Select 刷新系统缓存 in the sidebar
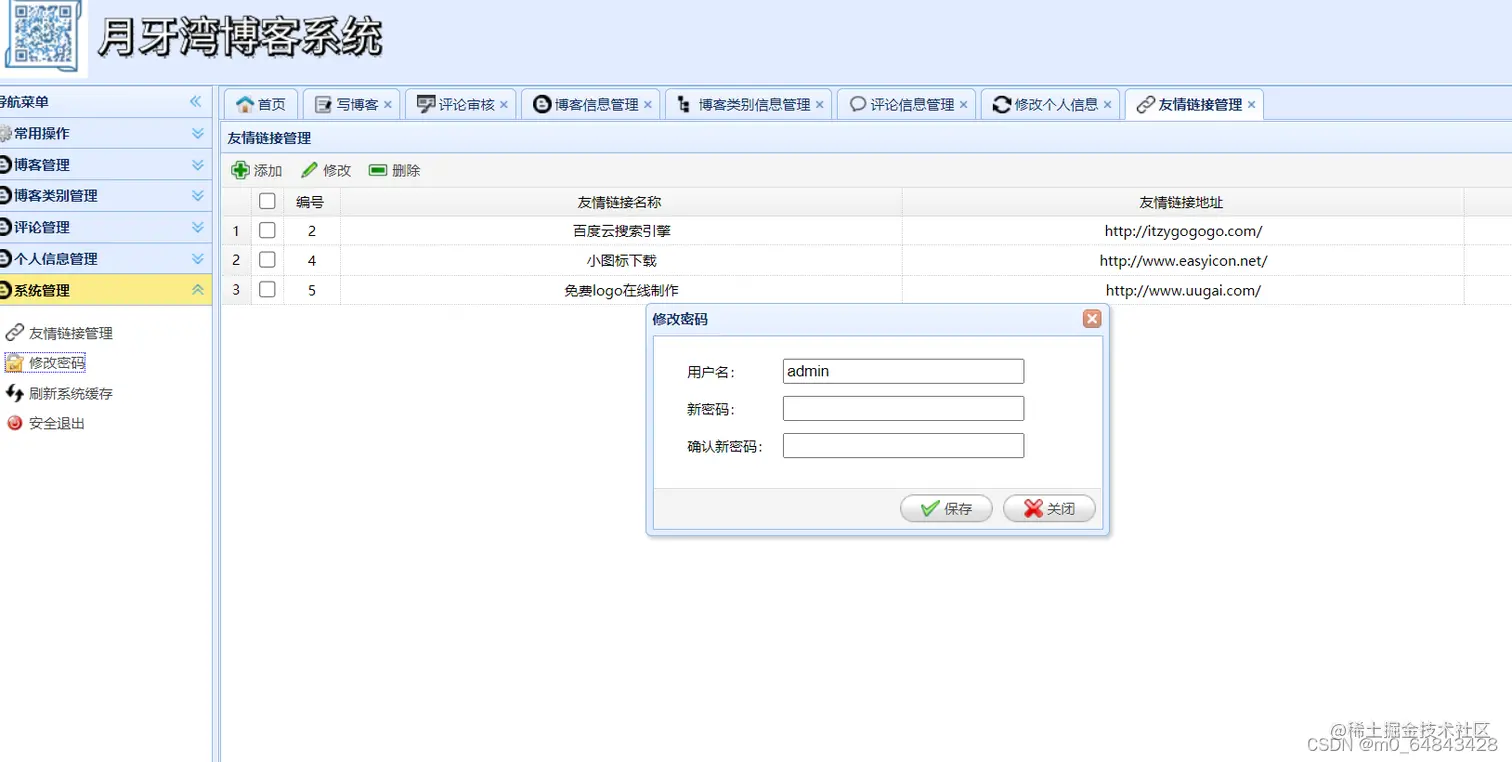1512x762 pixels. point(71,393)
